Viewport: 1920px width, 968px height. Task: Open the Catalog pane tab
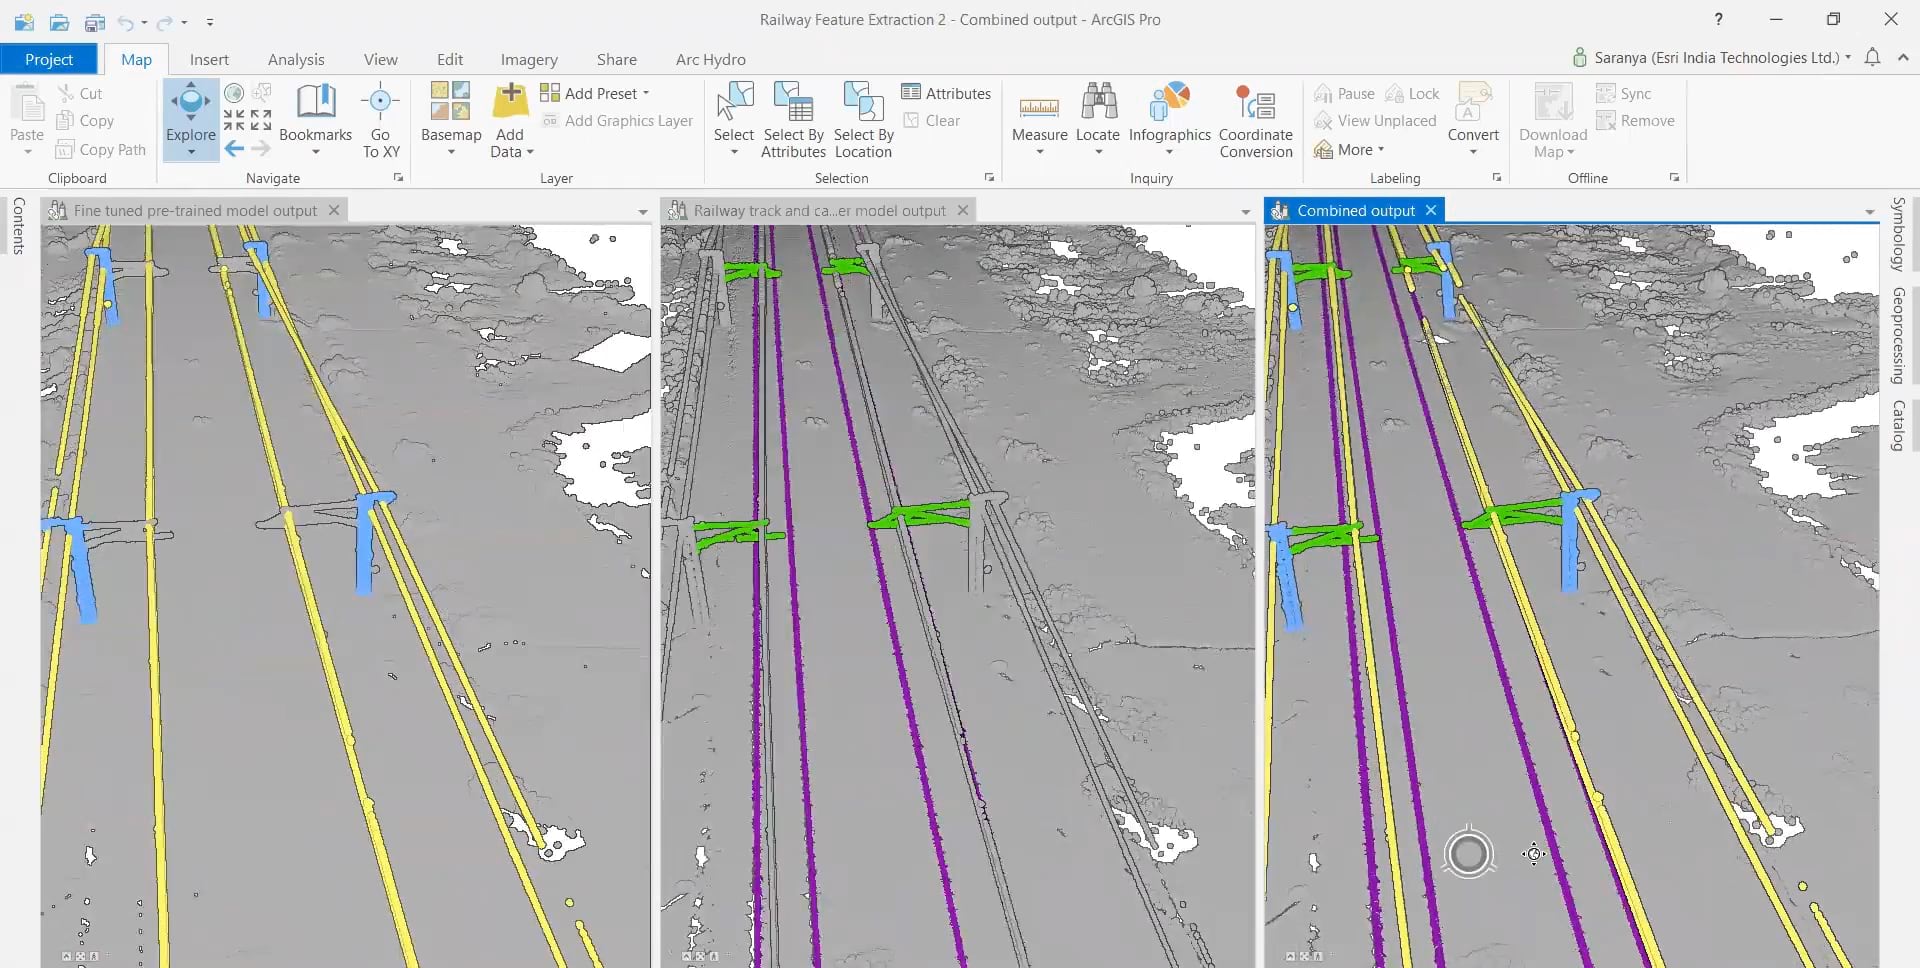coord(1898,424)
